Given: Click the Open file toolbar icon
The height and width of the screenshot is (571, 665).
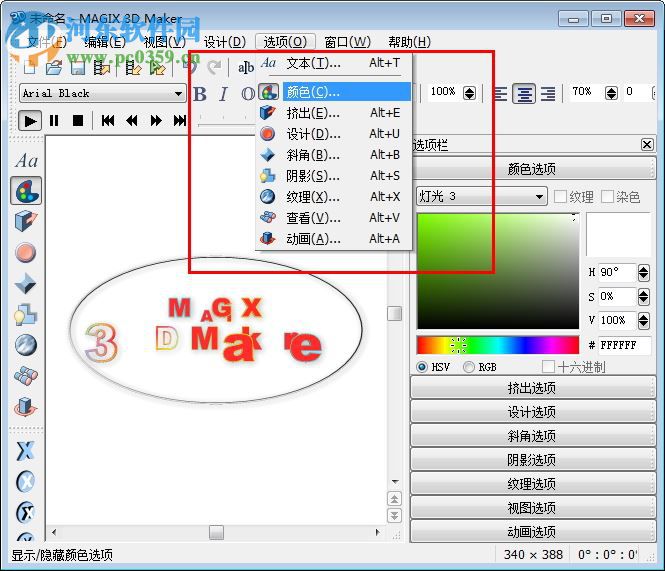Looking at the screenshot, I should click(54, 67).
